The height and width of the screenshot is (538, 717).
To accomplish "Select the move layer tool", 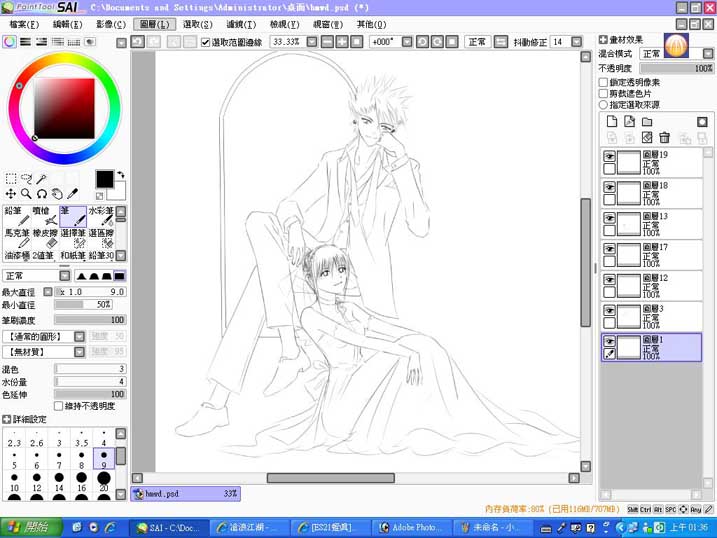I will [x=11, y=194].
